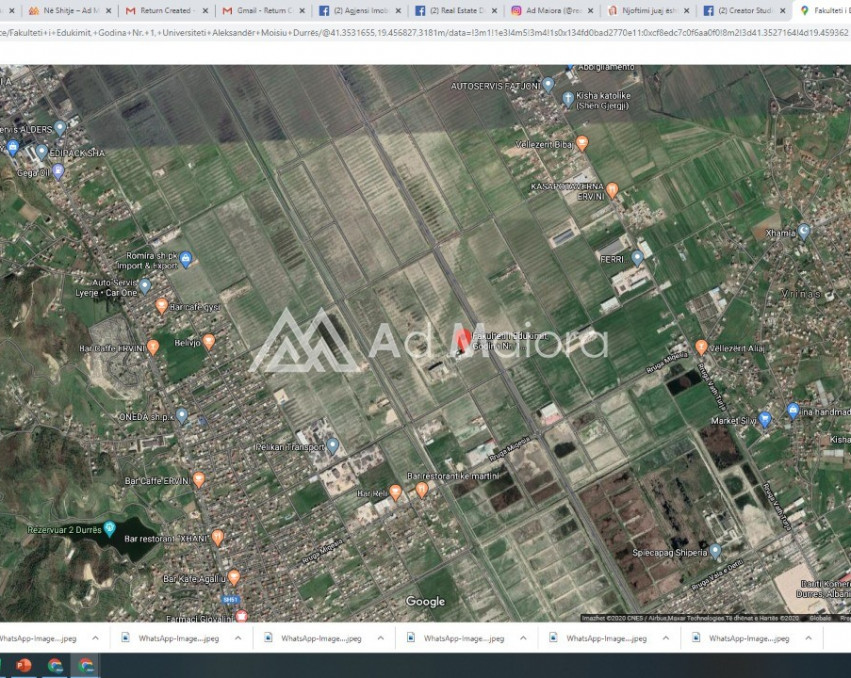
Task: Select the AUTOSERVIS FATJONI map marker
Action: pos(548,85)
